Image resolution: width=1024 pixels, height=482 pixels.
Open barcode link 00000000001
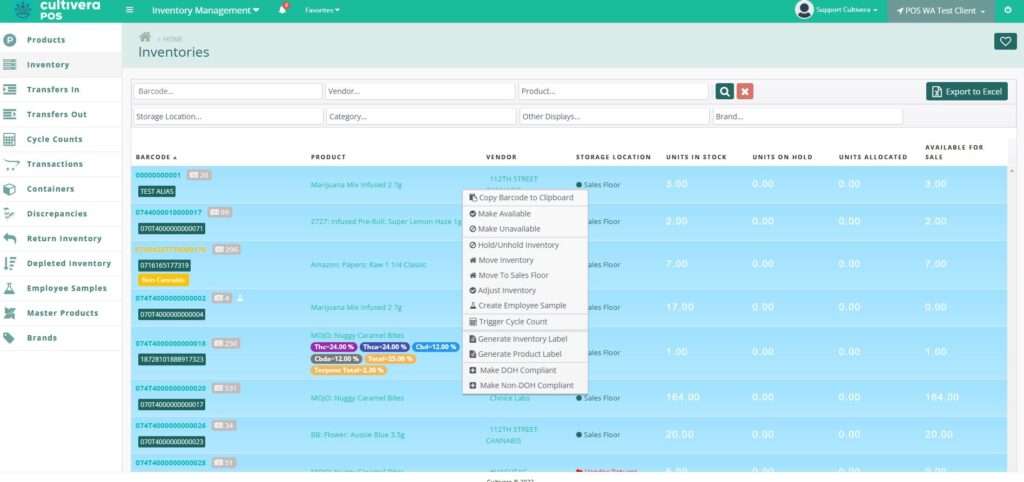point(158,175)
